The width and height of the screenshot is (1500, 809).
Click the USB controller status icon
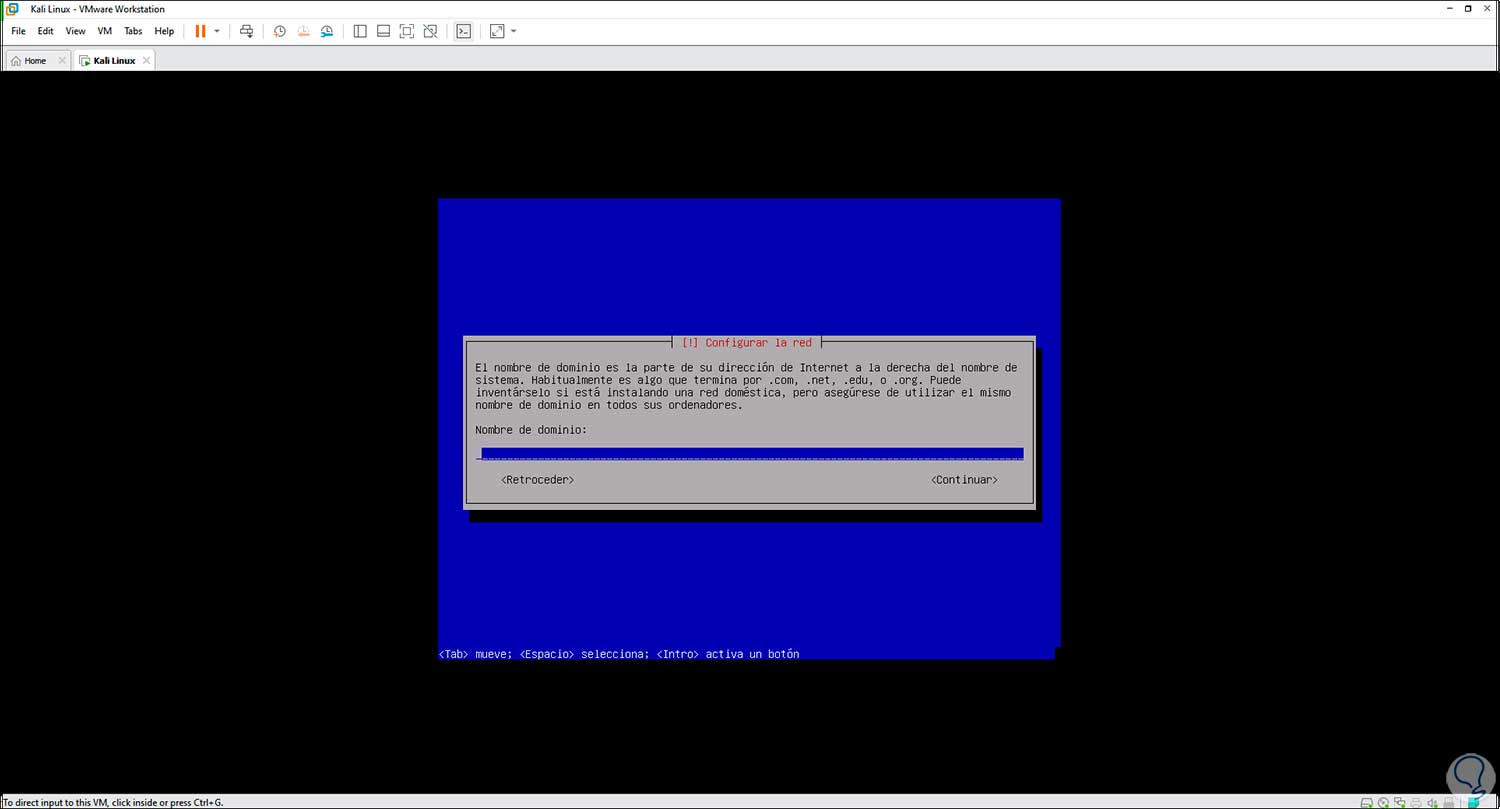click(1447, 802)
